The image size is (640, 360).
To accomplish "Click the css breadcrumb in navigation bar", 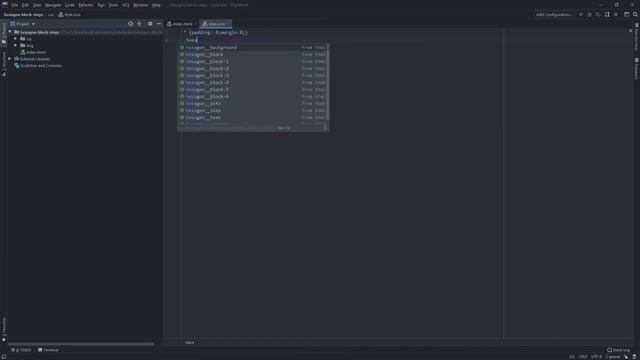I will (51, 14).
